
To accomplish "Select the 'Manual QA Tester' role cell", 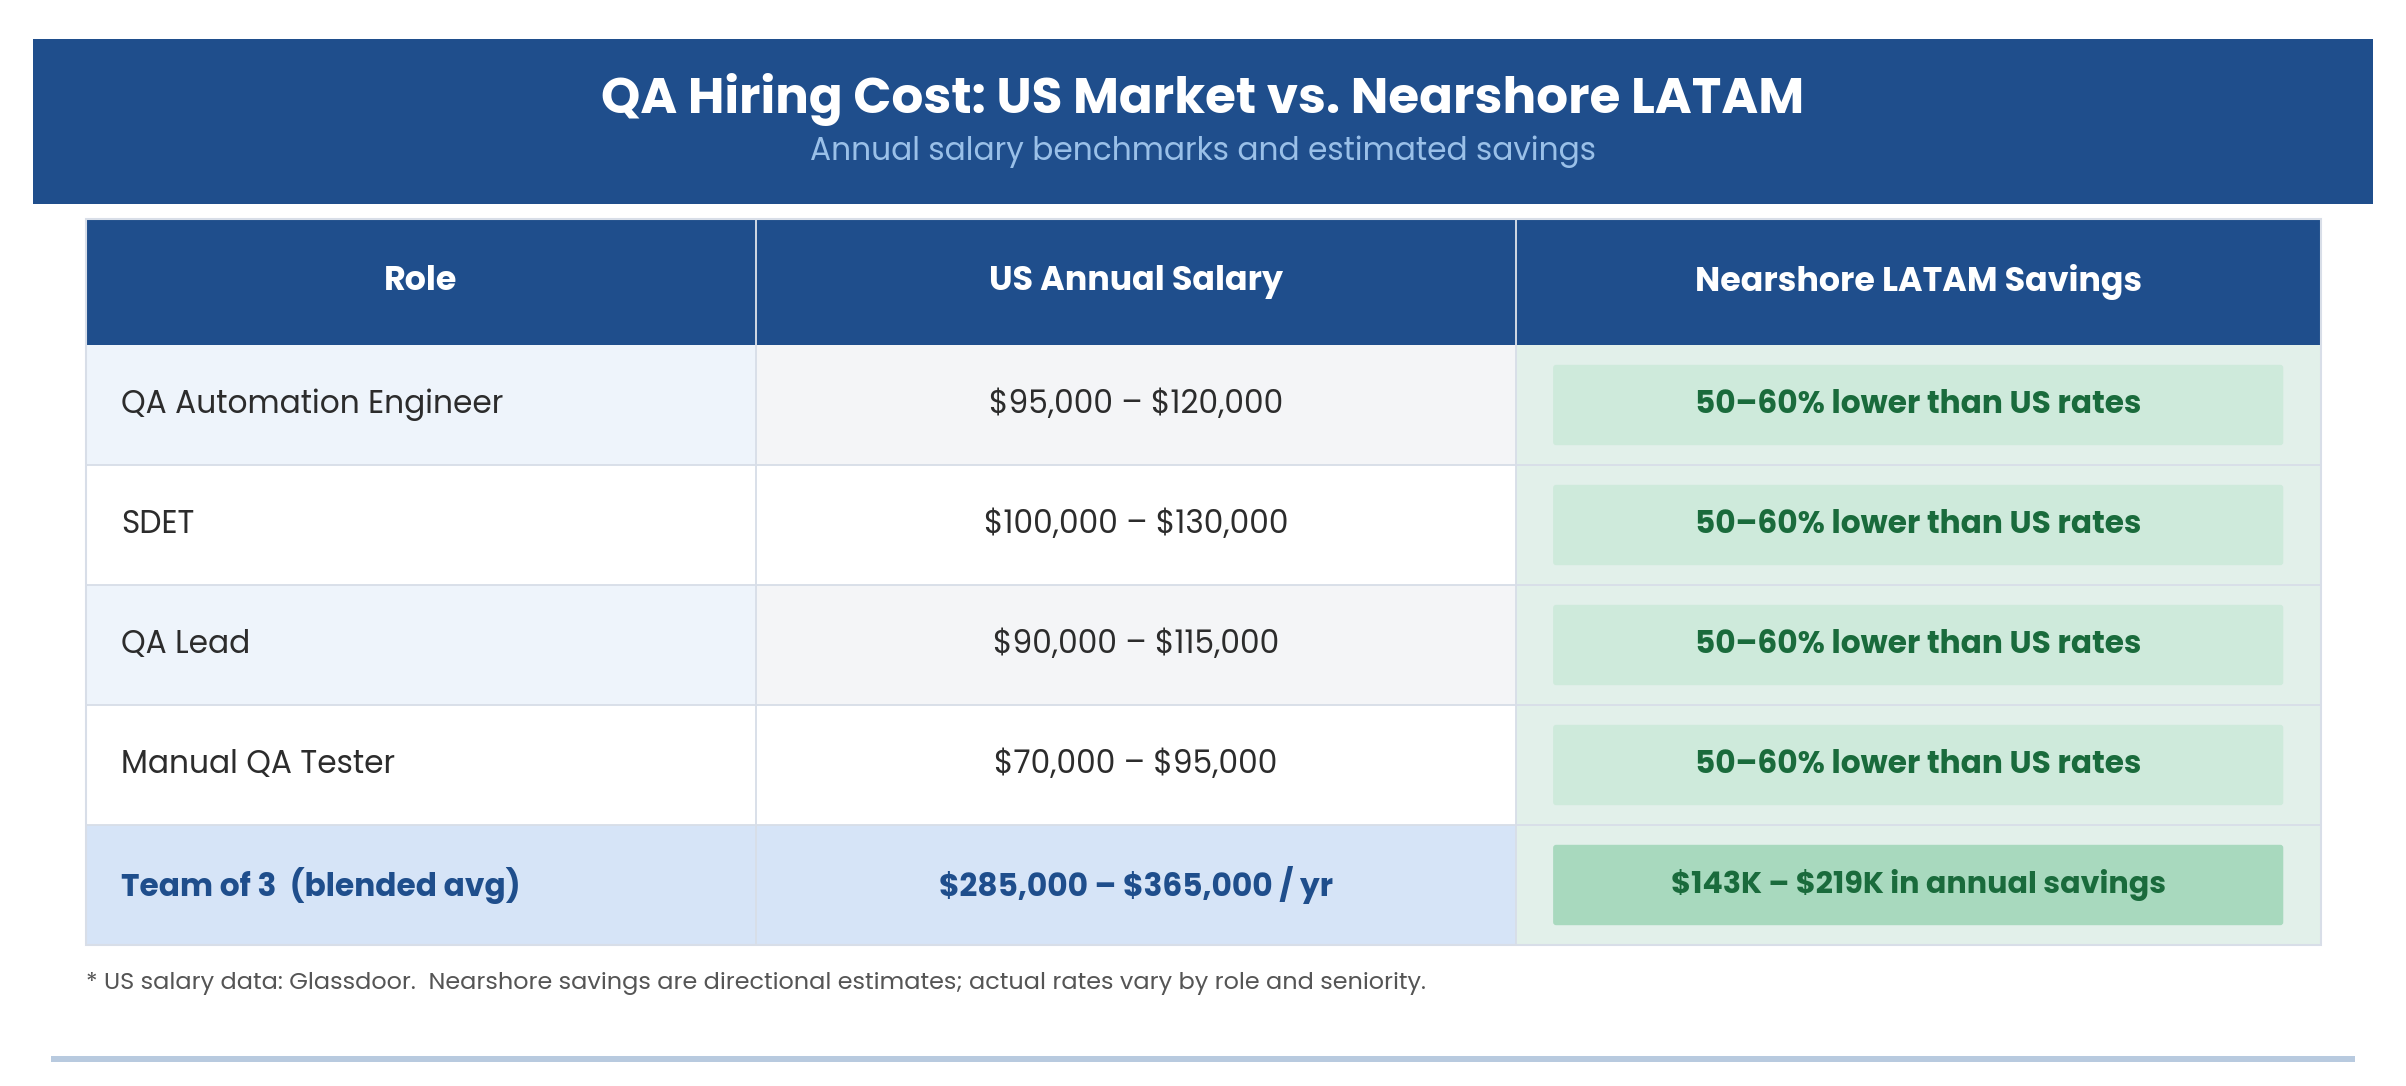I will [x=420, y=765].
